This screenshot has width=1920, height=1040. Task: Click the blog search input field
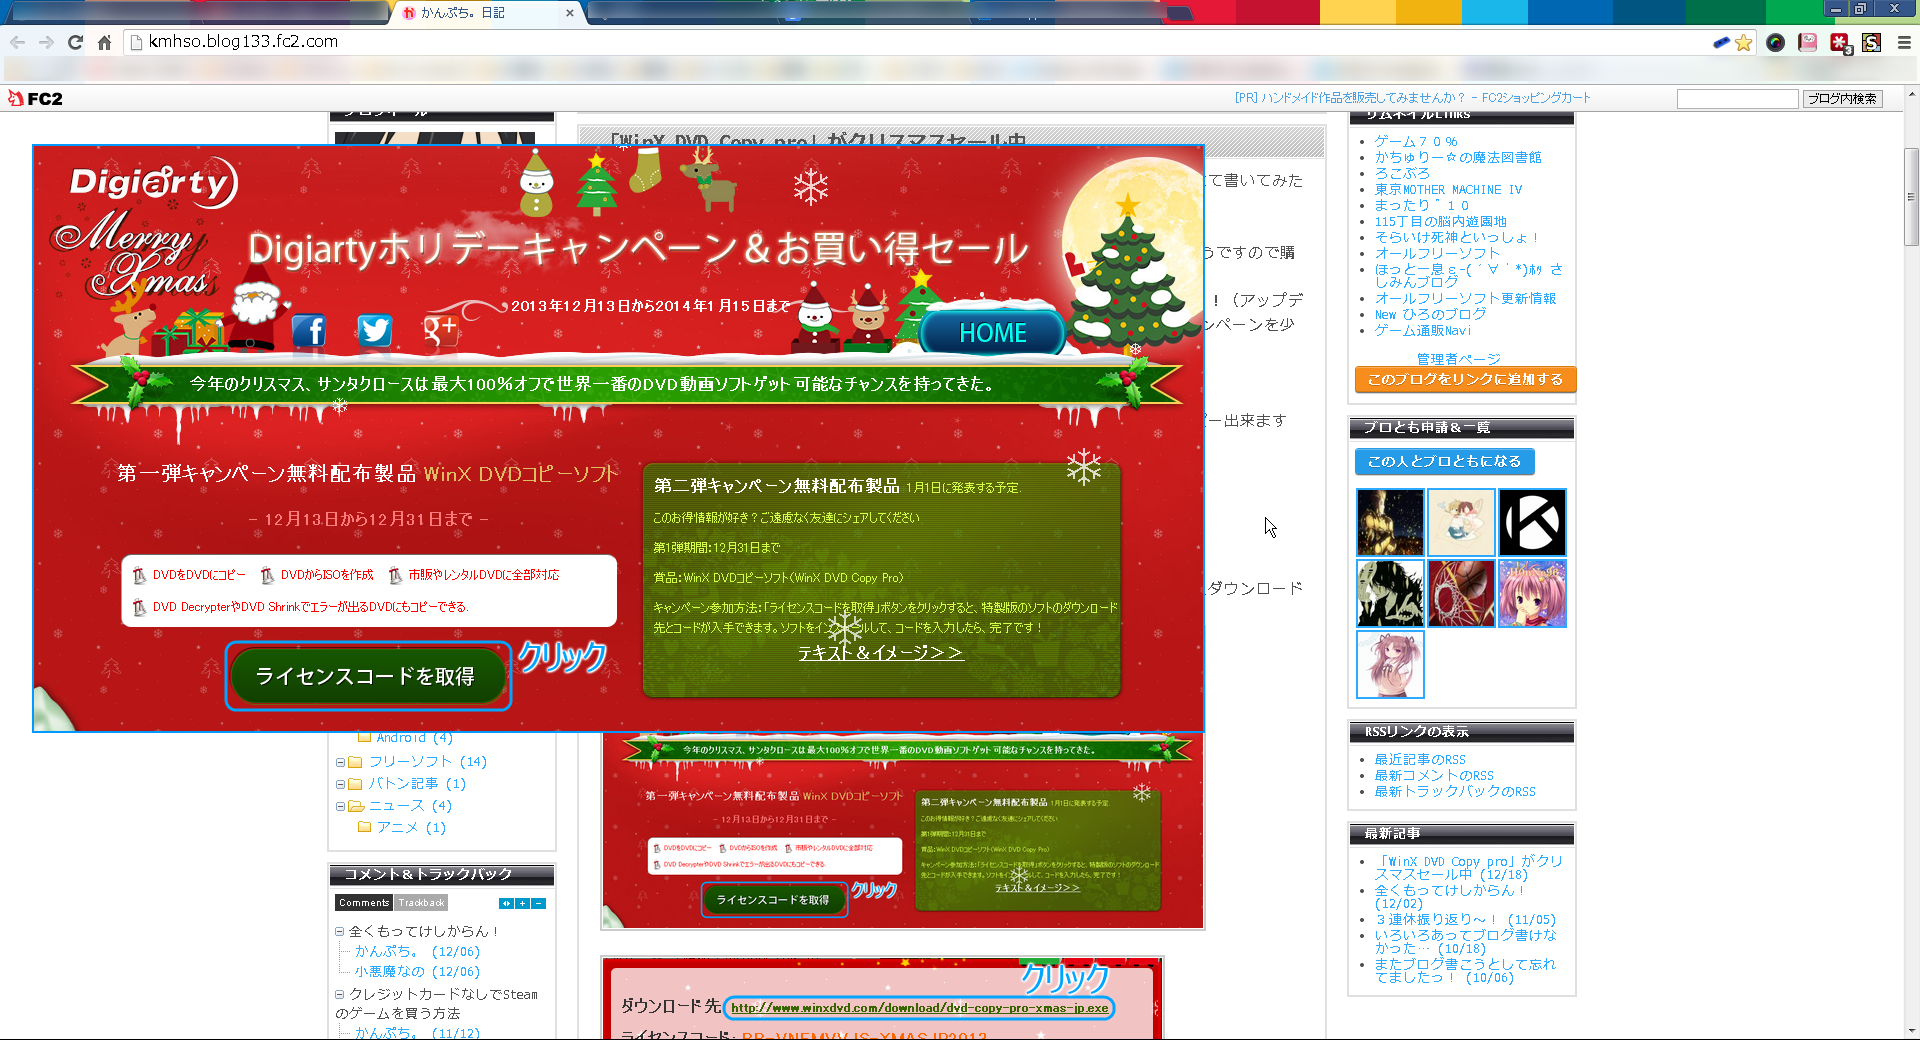click(1737, 98)
